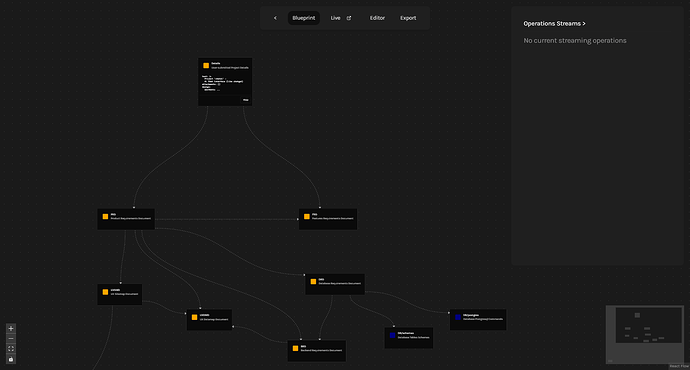Select the UX Sitemap Document node icon

(x=105, y=292)
